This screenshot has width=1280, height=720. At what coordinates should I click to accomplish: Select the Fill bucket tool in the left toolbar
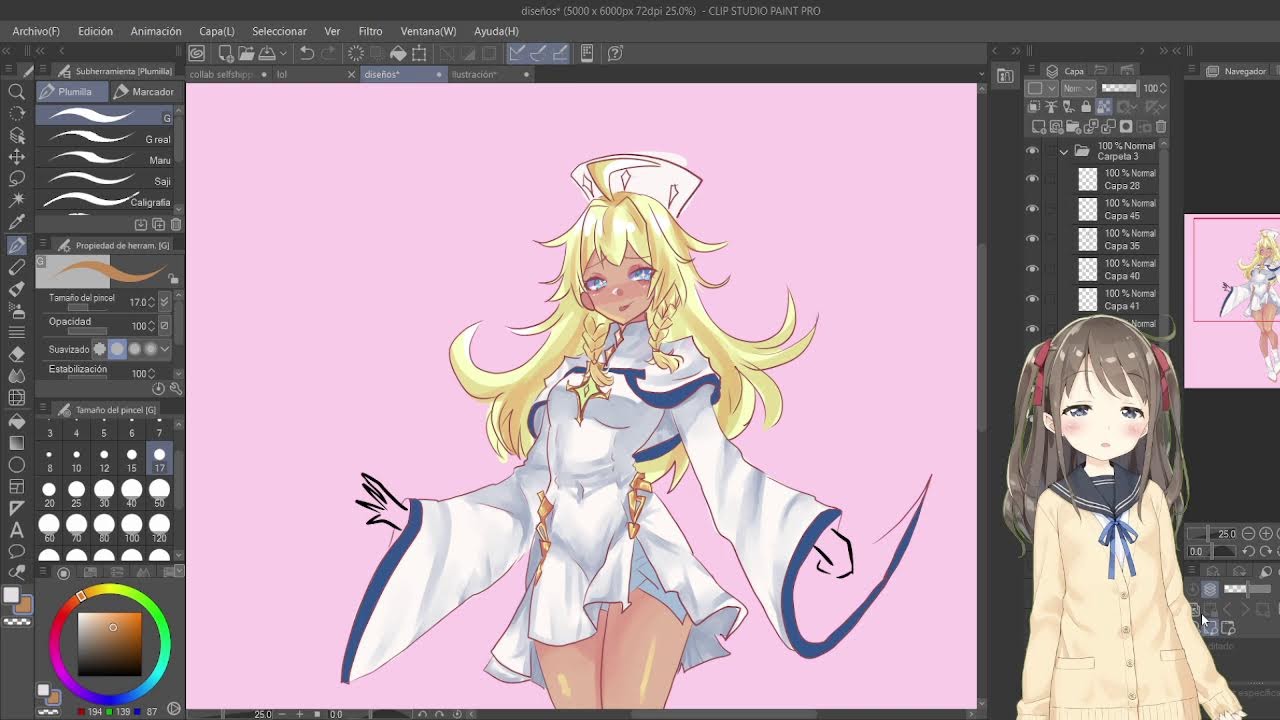[x=16, y=420]
